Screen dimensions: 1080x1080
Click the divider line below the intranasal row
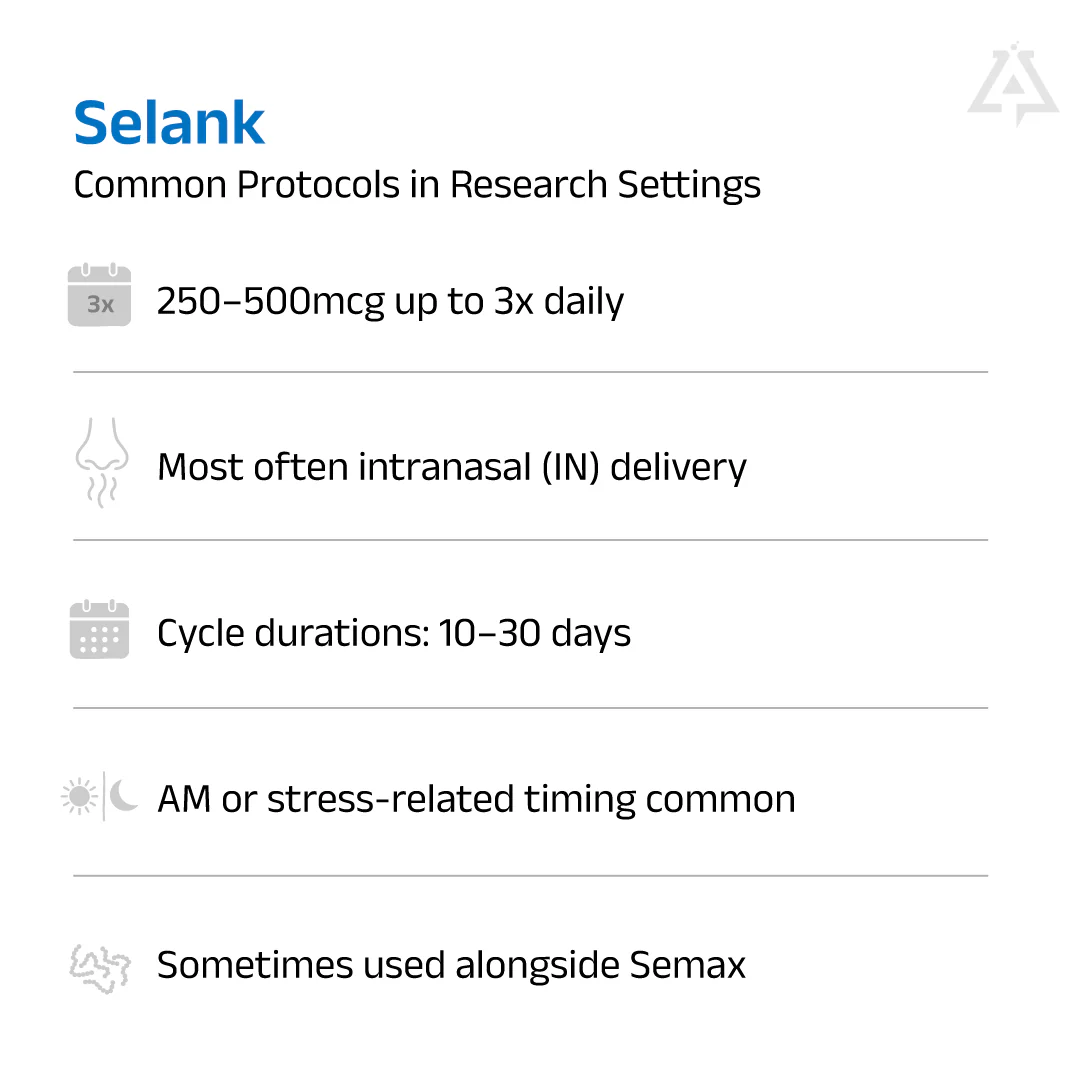coord(530,540)
